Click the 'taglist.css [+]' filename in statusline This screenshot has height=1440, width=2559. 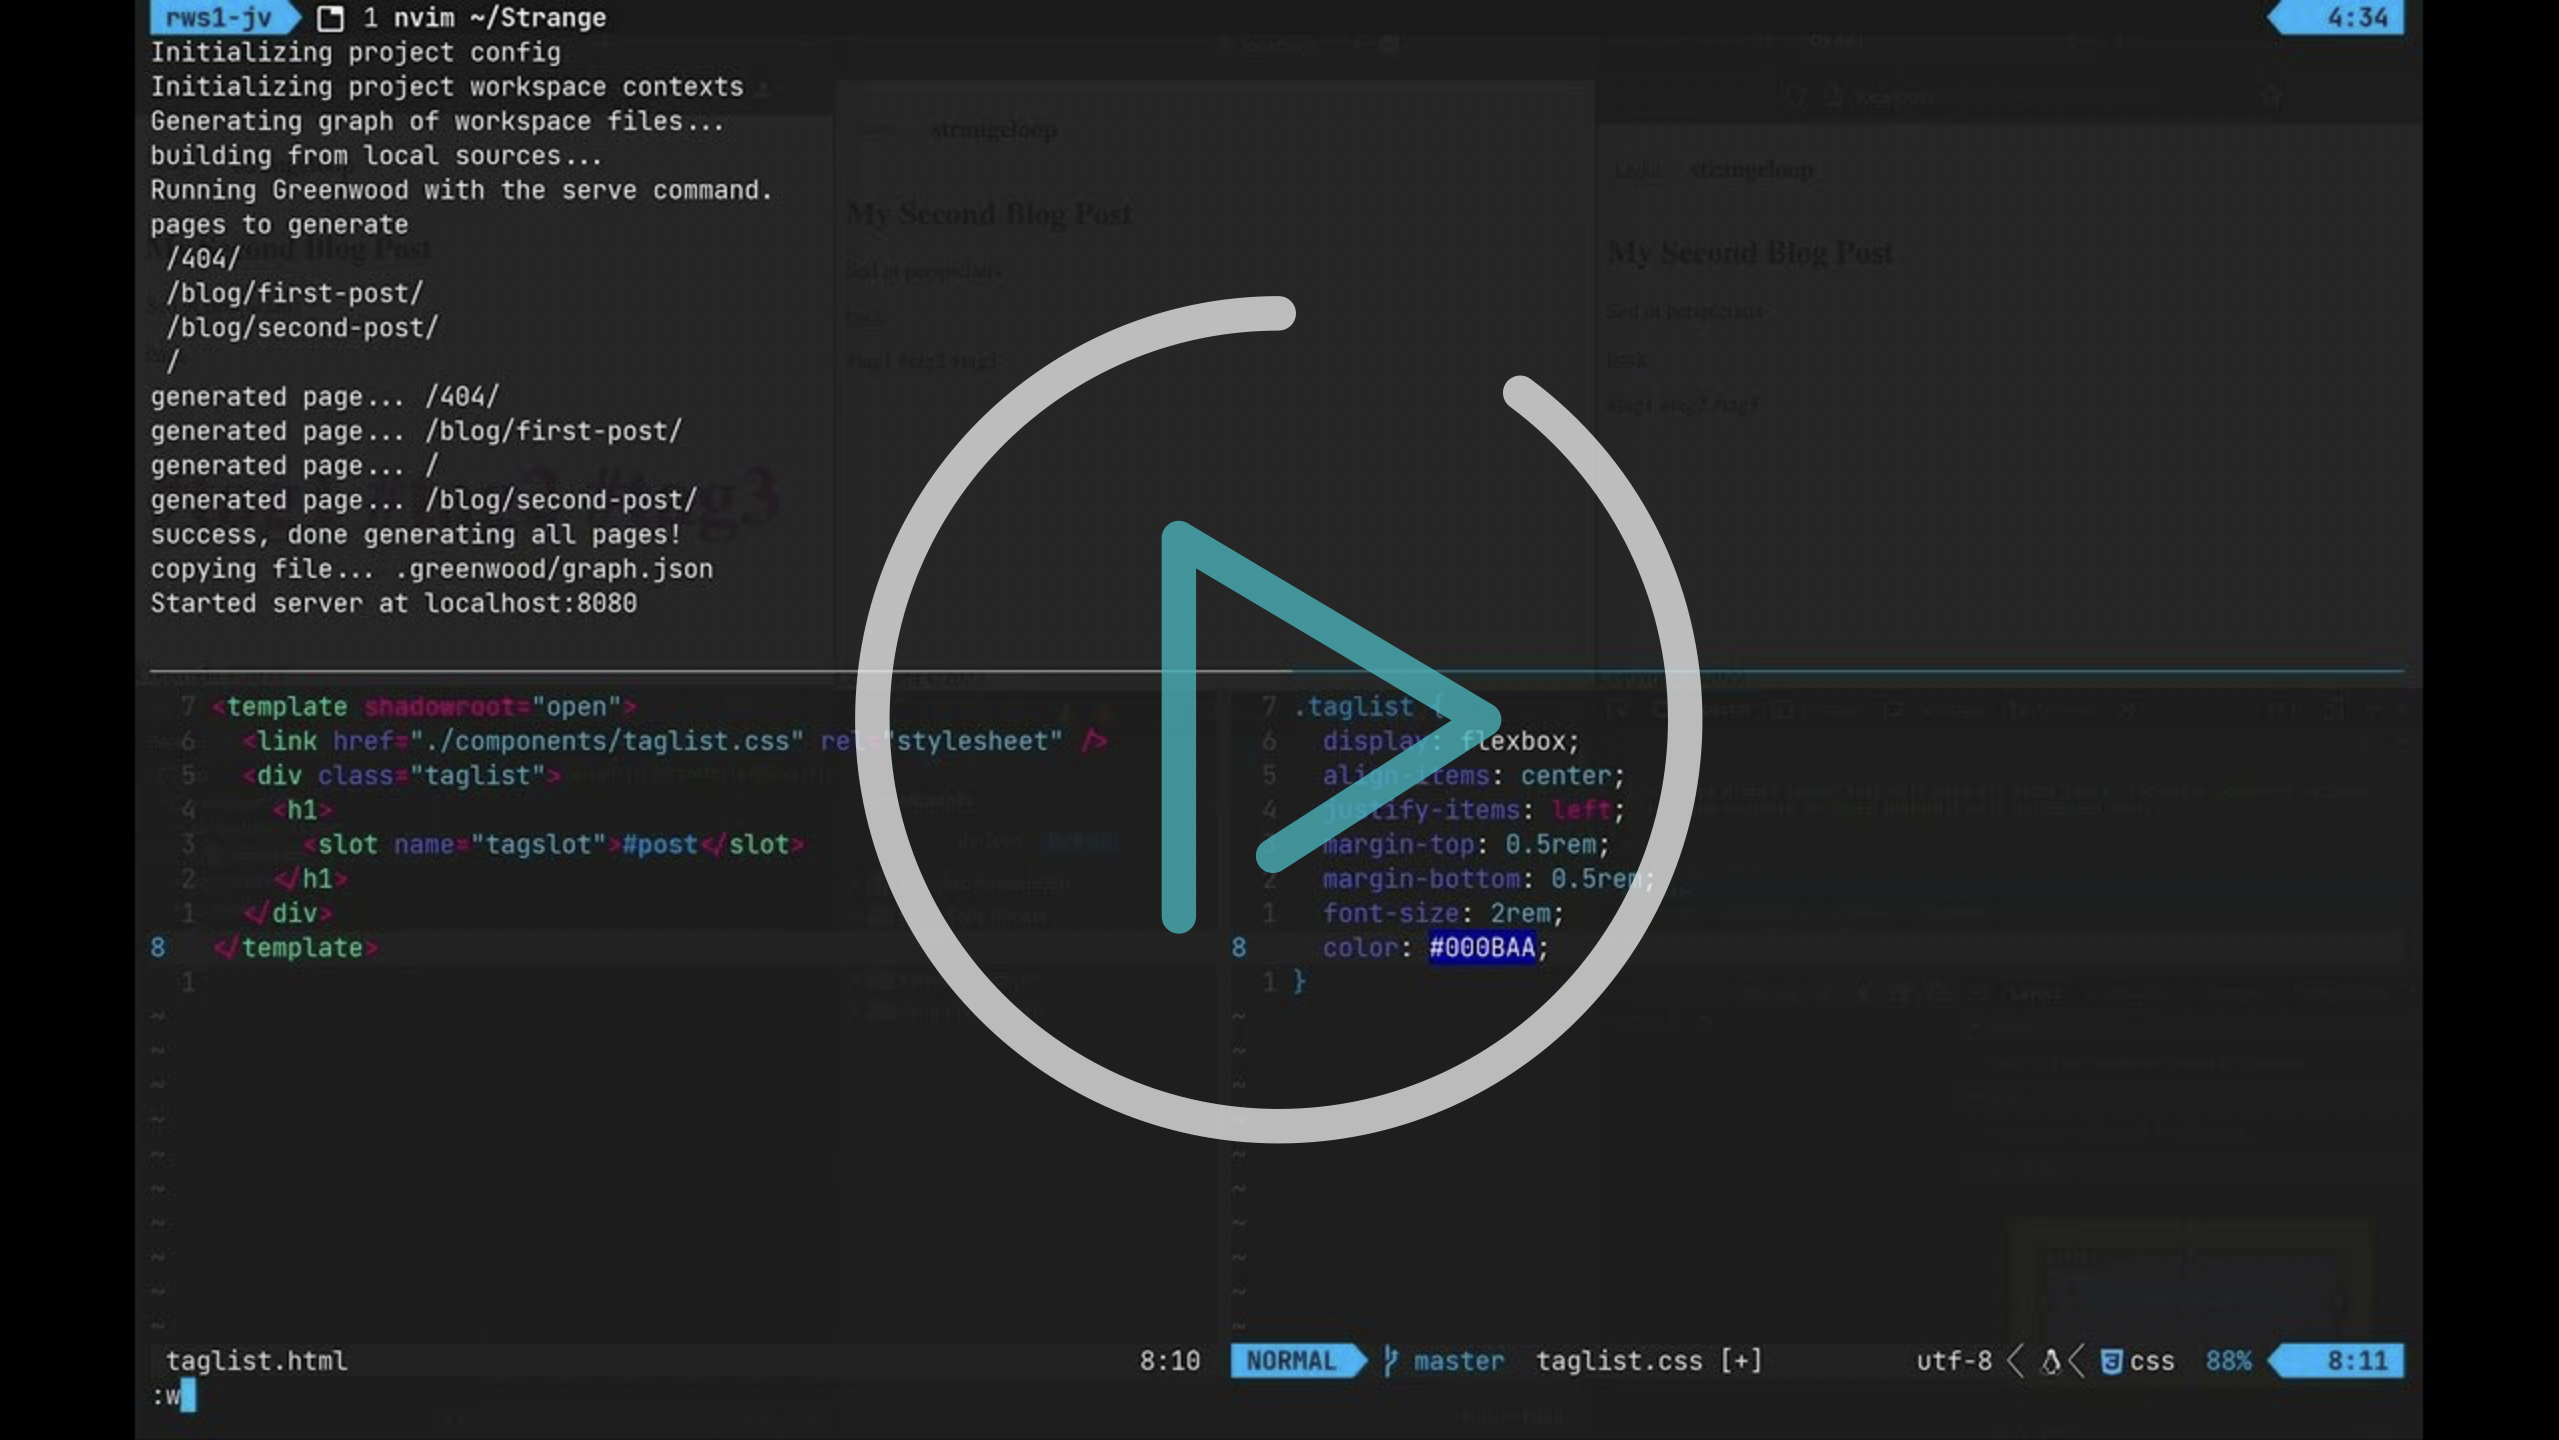click(1649, 1361)
